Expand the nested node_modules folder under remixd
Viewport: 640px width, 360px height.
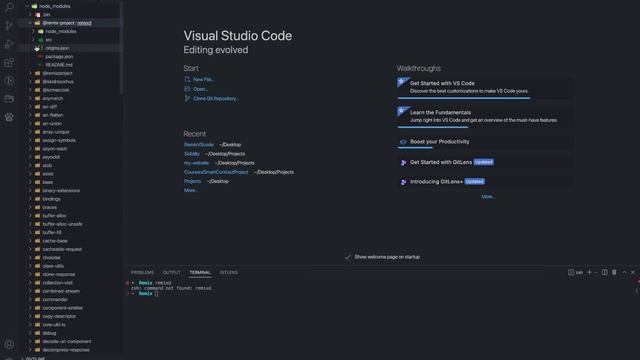[x=33, y=31]
